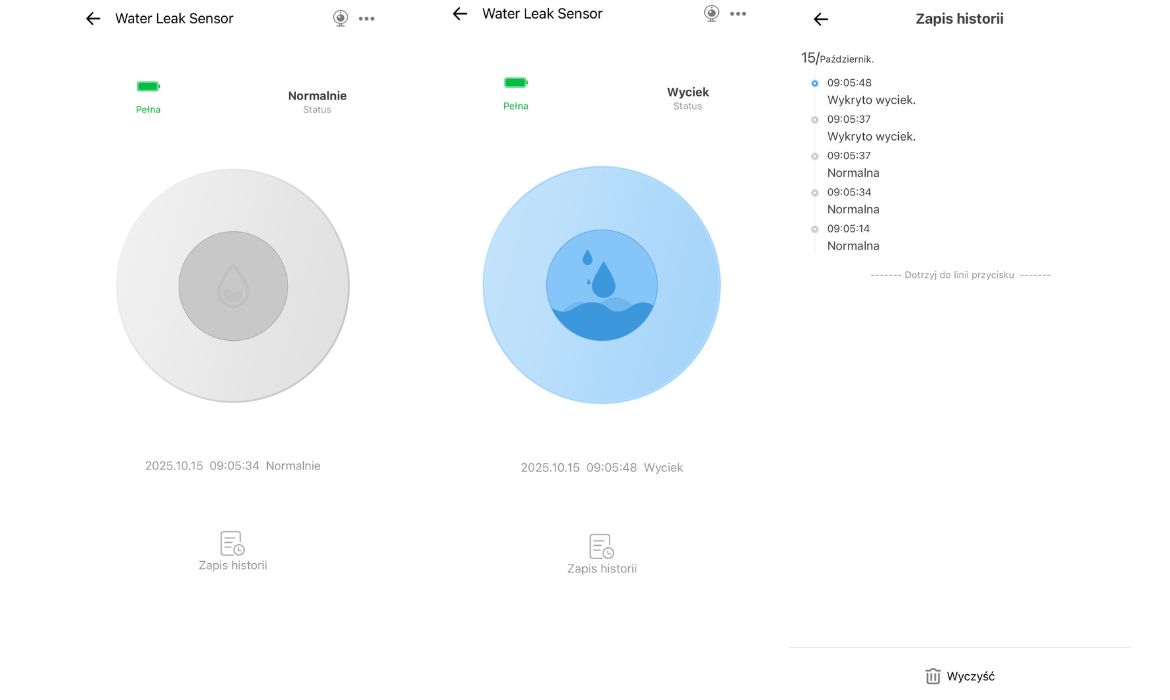Go back from the Normalnie status sensor screen
The height and width of the screenshot is (700, 1170).
(93, 19)
